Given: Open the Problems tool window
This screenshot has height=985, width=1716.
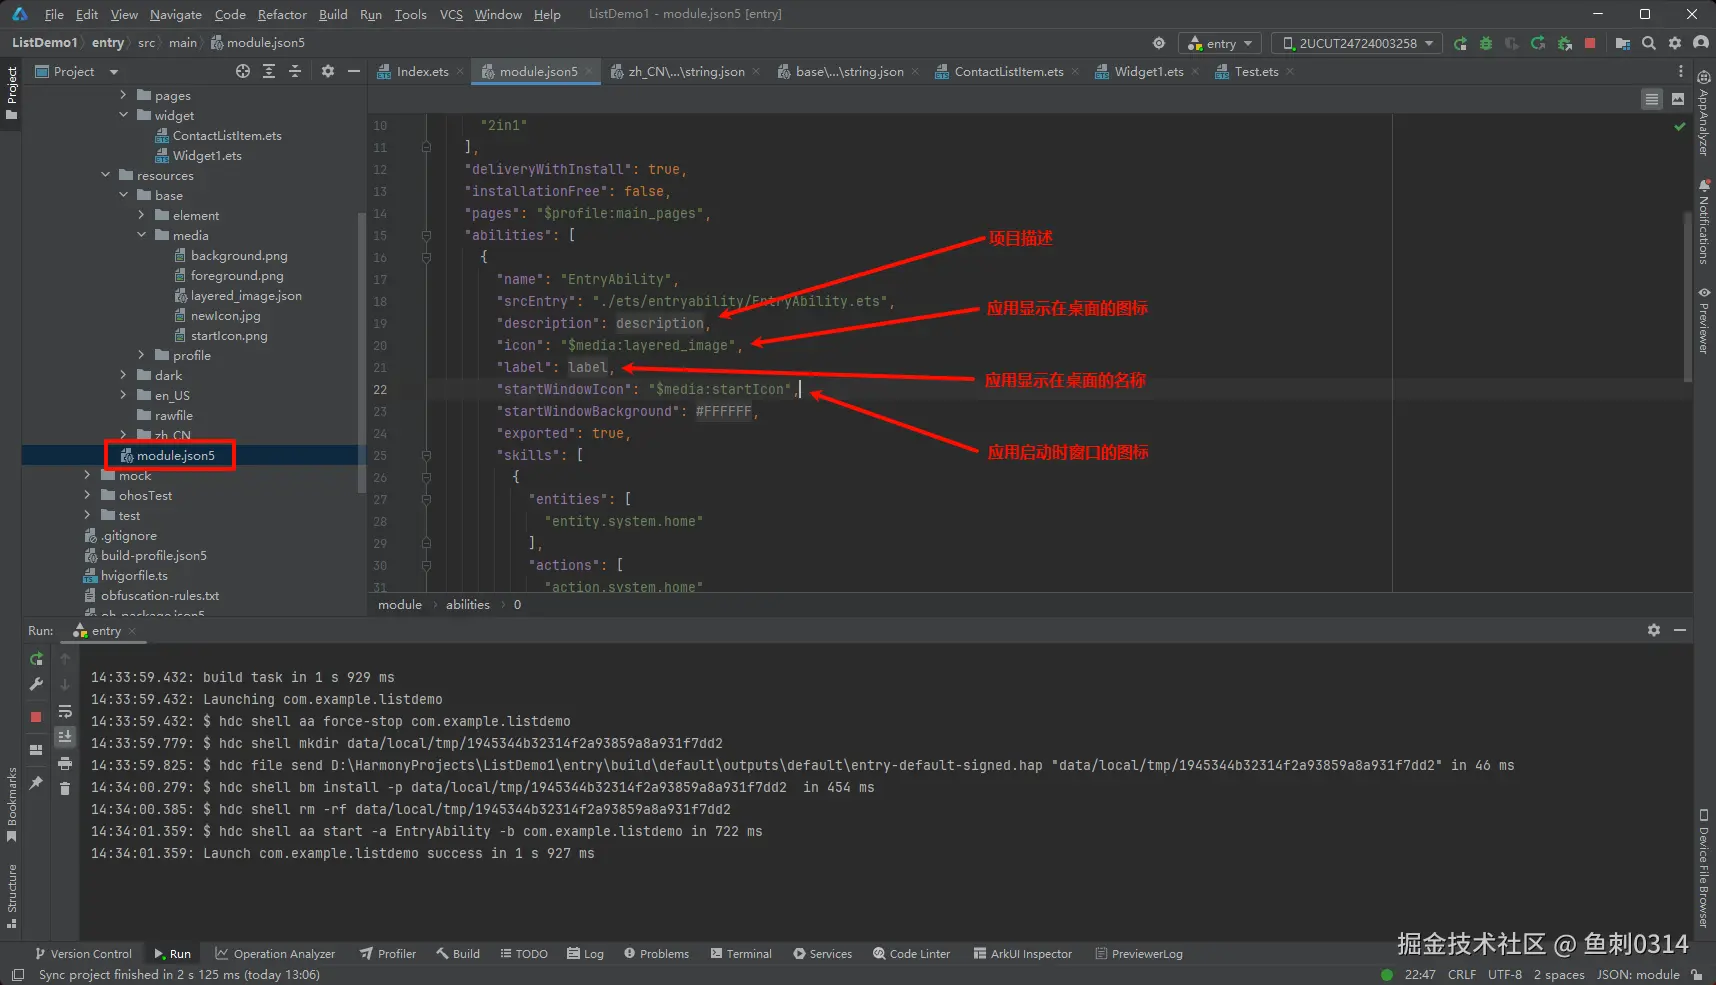Looking at the screenshot, I should [656, 953].
